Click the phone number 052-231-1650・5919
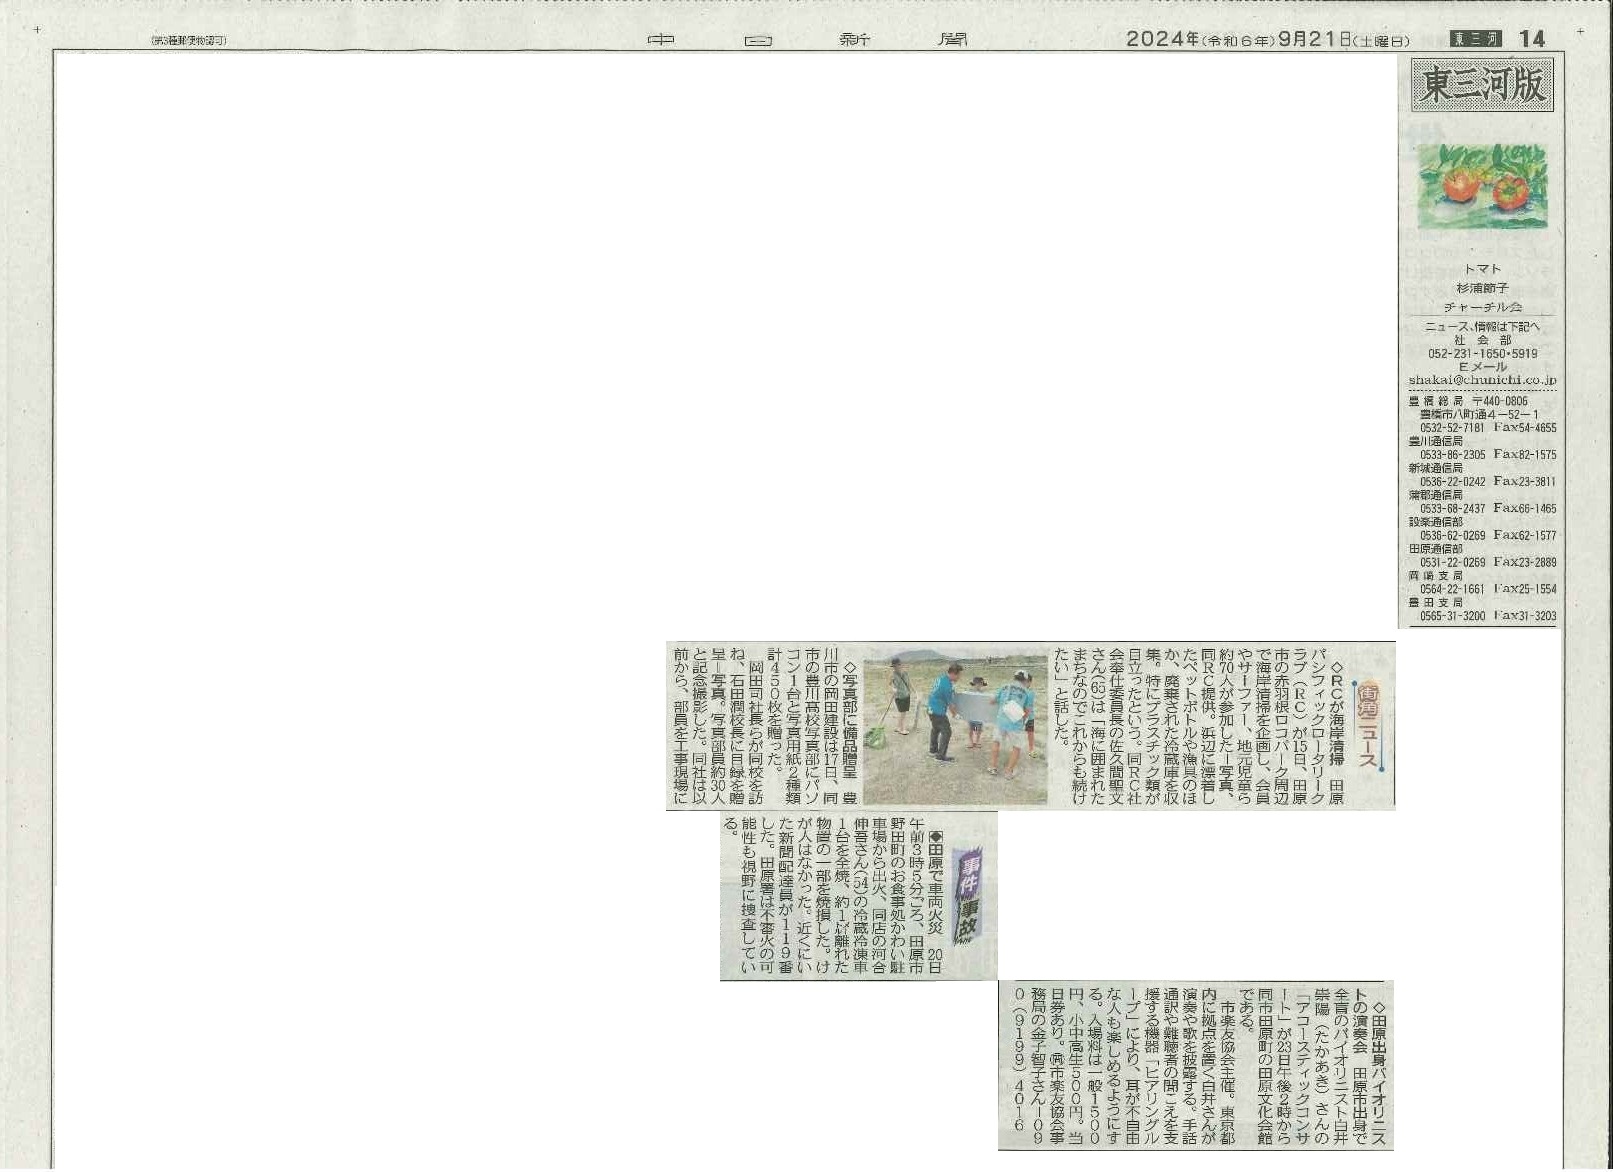Viewport: 1613px width, 1172px height. pos(1482,354)
